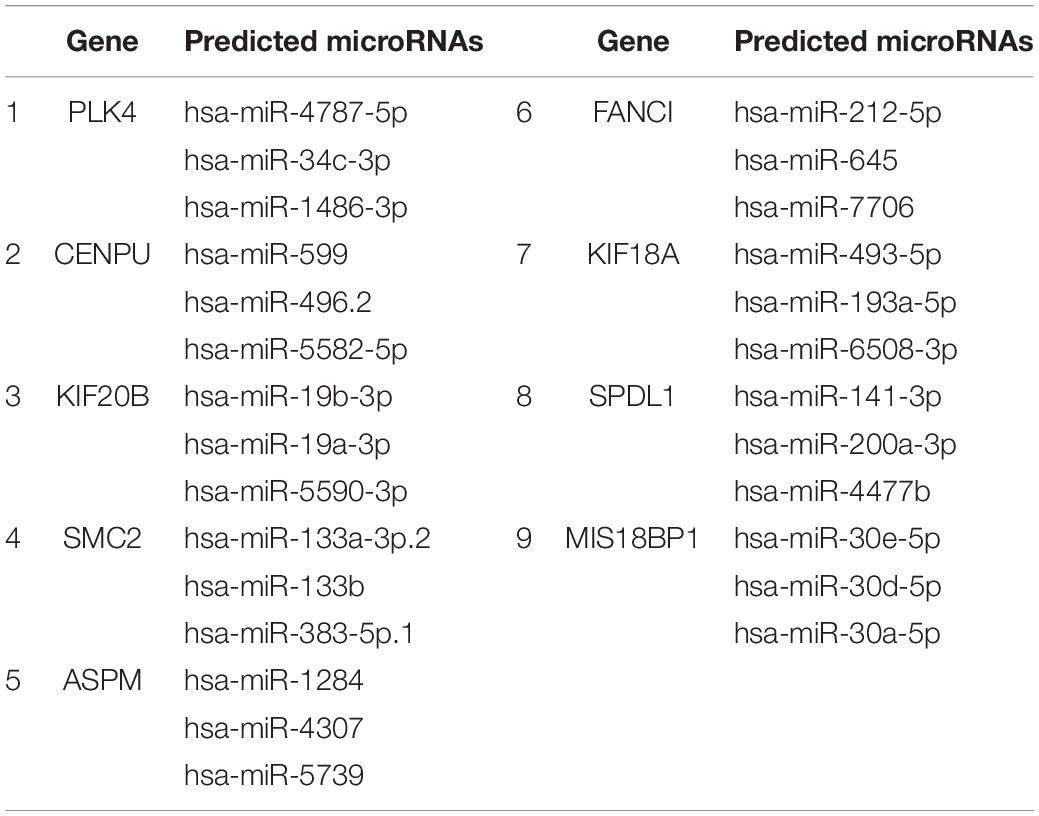This screenshot has width=1039, height=816.
Task: Click the PLK4 gene cell
Action: coord(102,112)
